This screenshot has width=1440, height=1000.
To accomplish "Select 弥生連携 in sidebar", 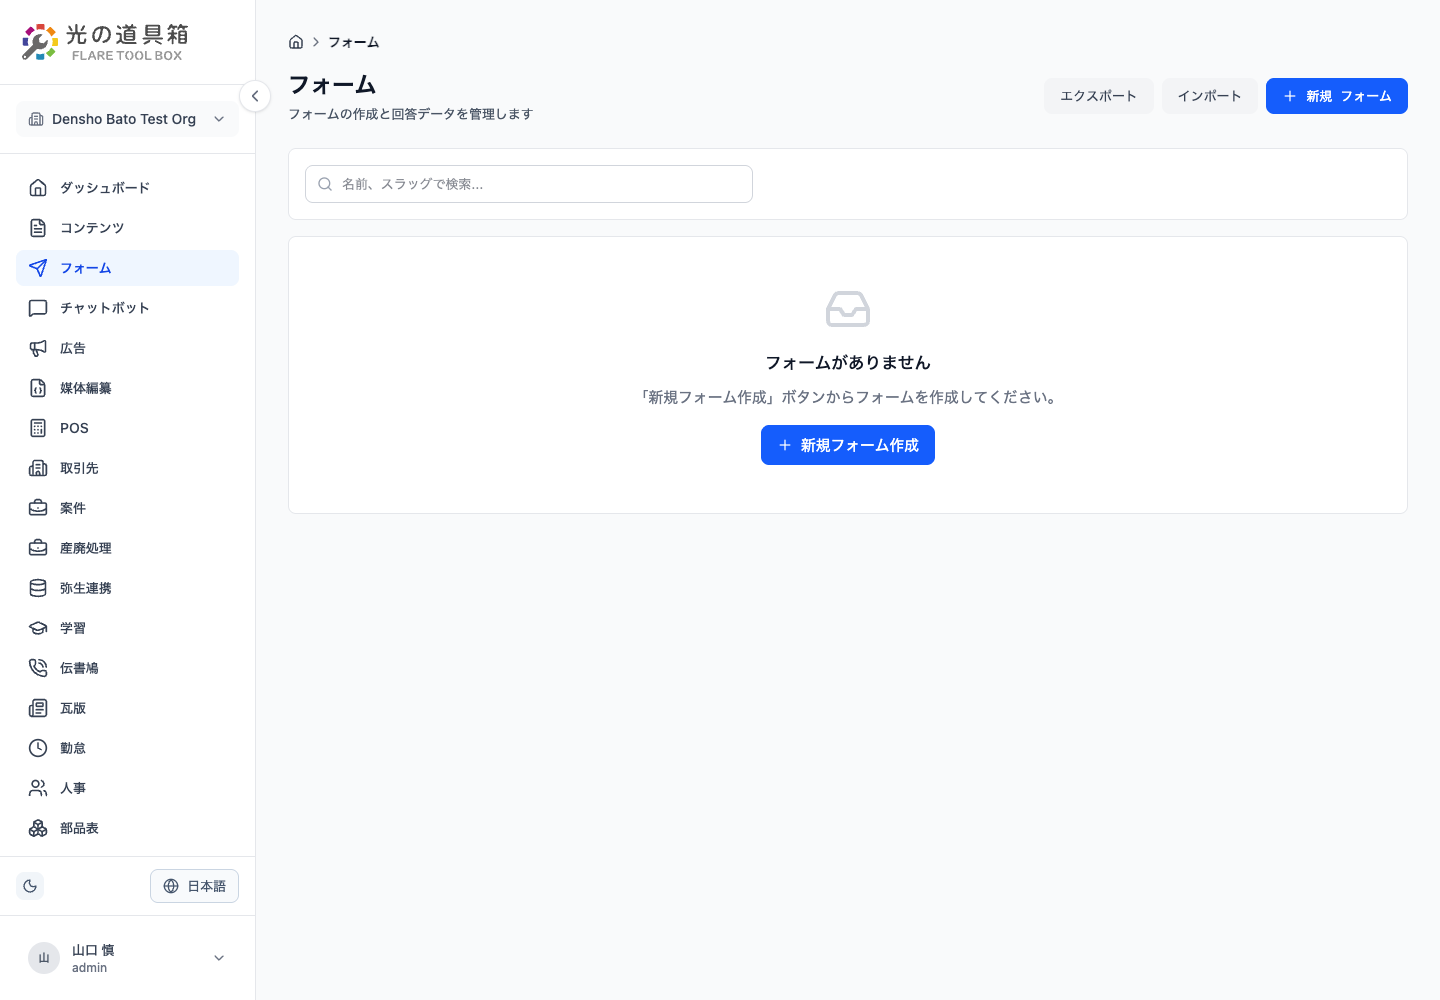I will click(x=128, y=588).
